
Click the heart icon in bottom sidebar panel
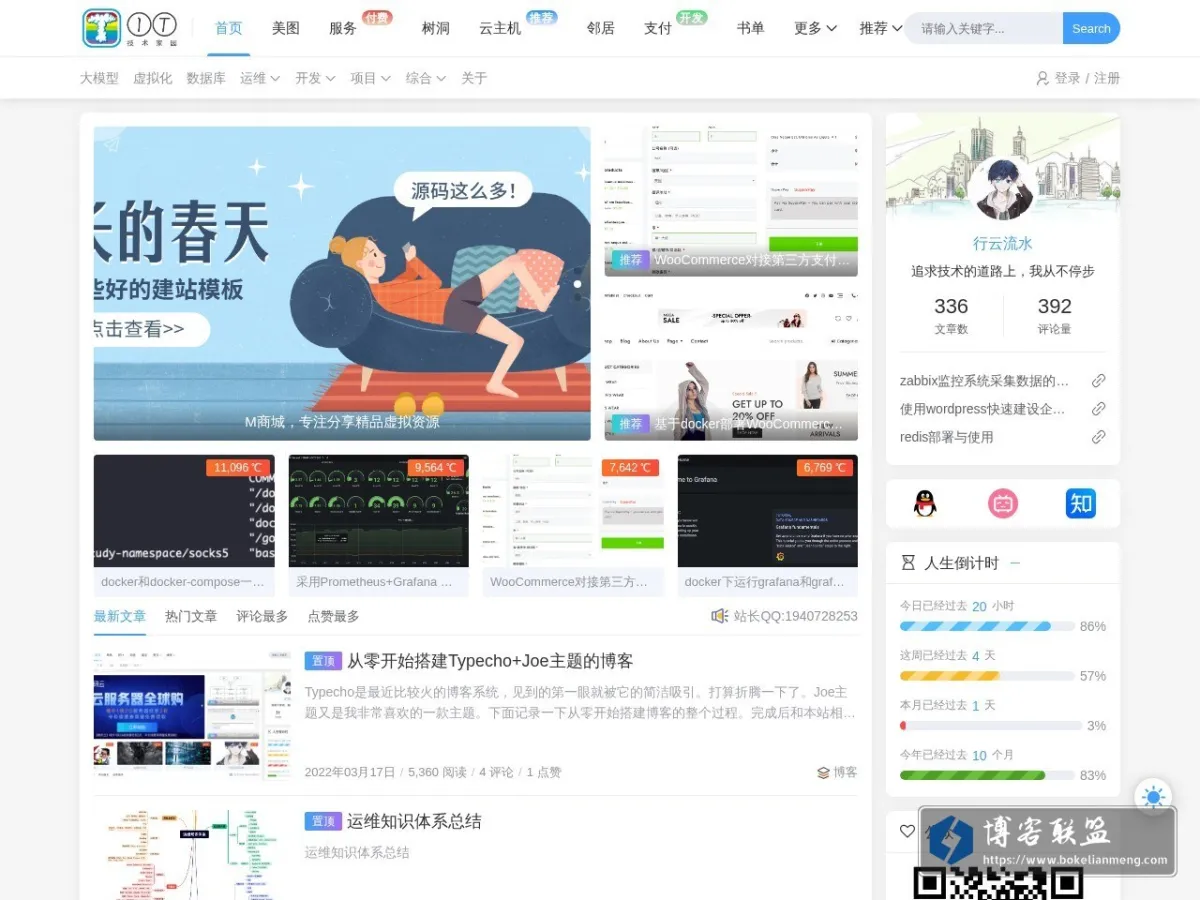[907, 831]
